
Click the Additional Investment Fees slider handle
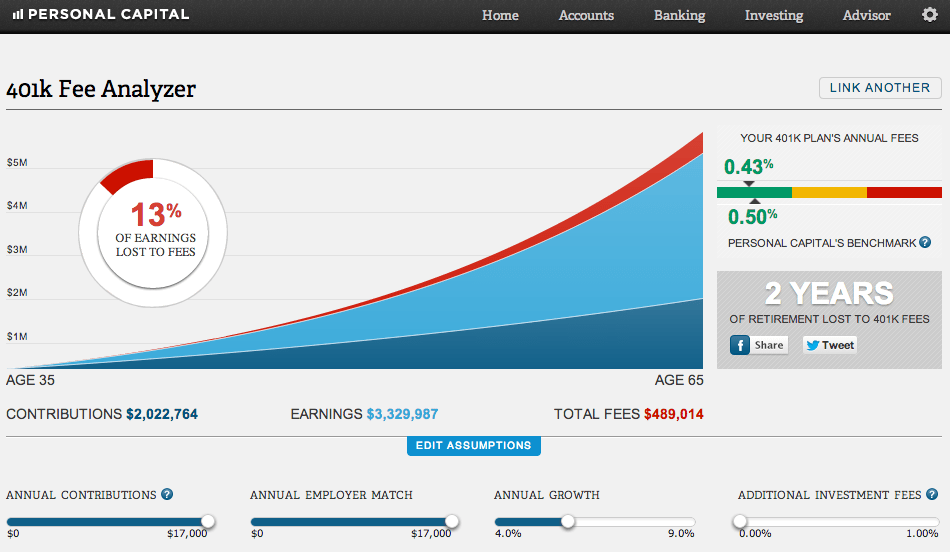click(740, 521)
